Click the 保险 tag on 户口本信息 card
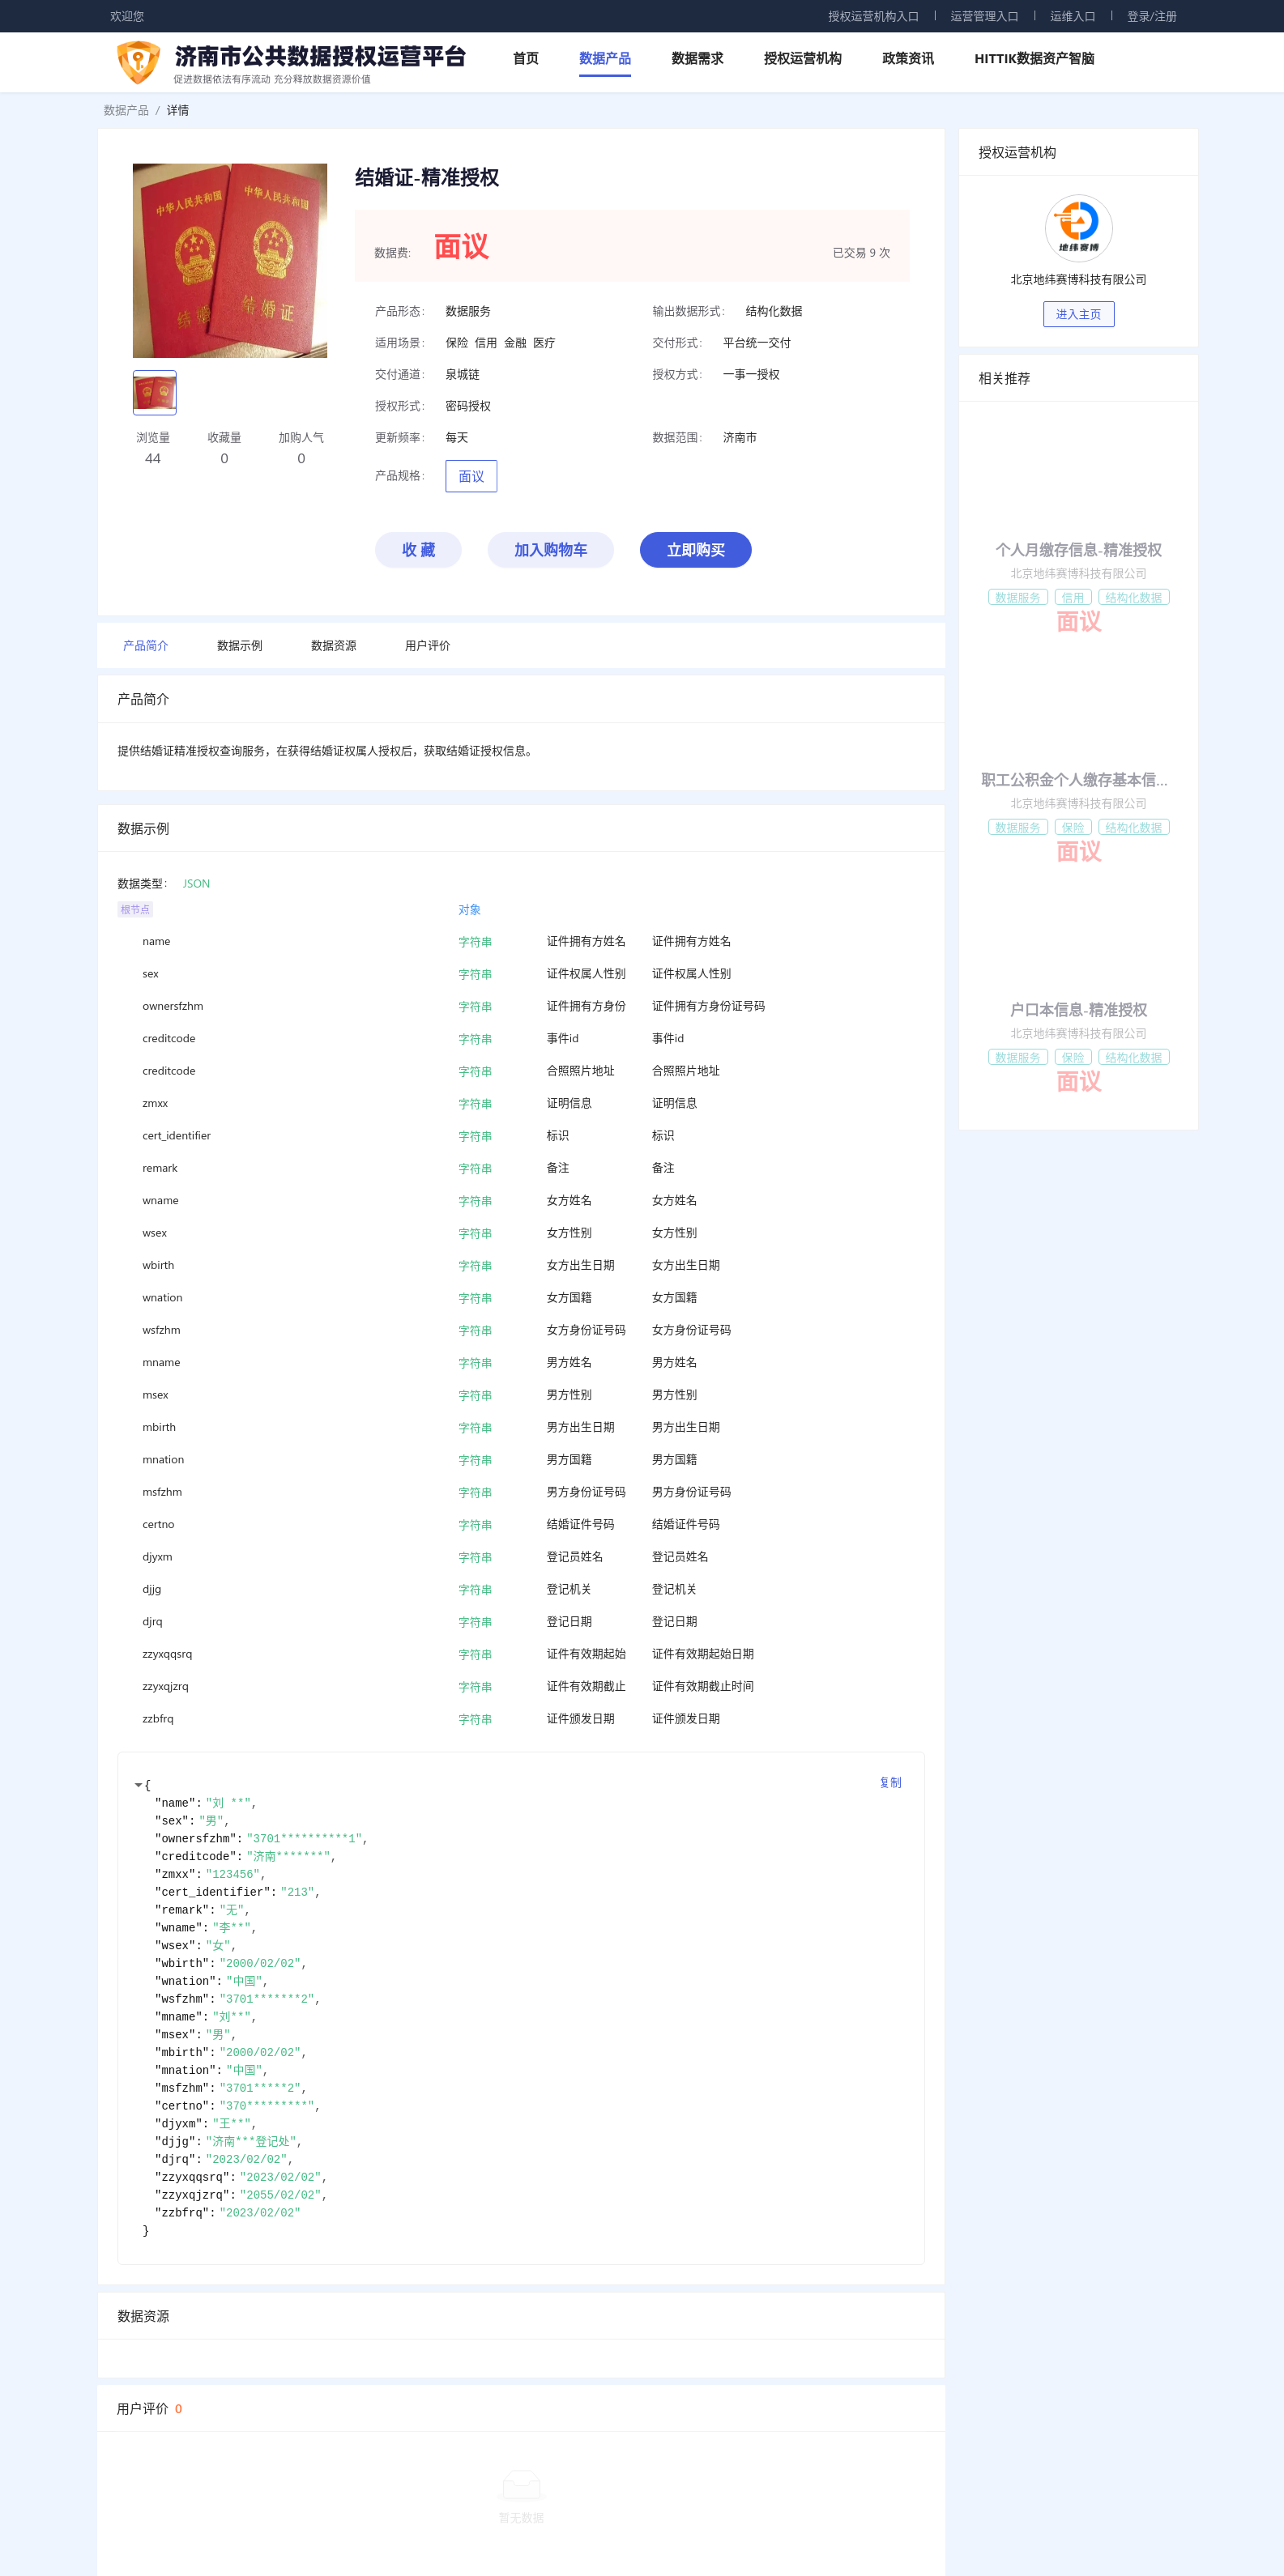Image resolution: width=1284 pixels, height=2576 pixels. pyautogui.click(x=1072, y=1057)
